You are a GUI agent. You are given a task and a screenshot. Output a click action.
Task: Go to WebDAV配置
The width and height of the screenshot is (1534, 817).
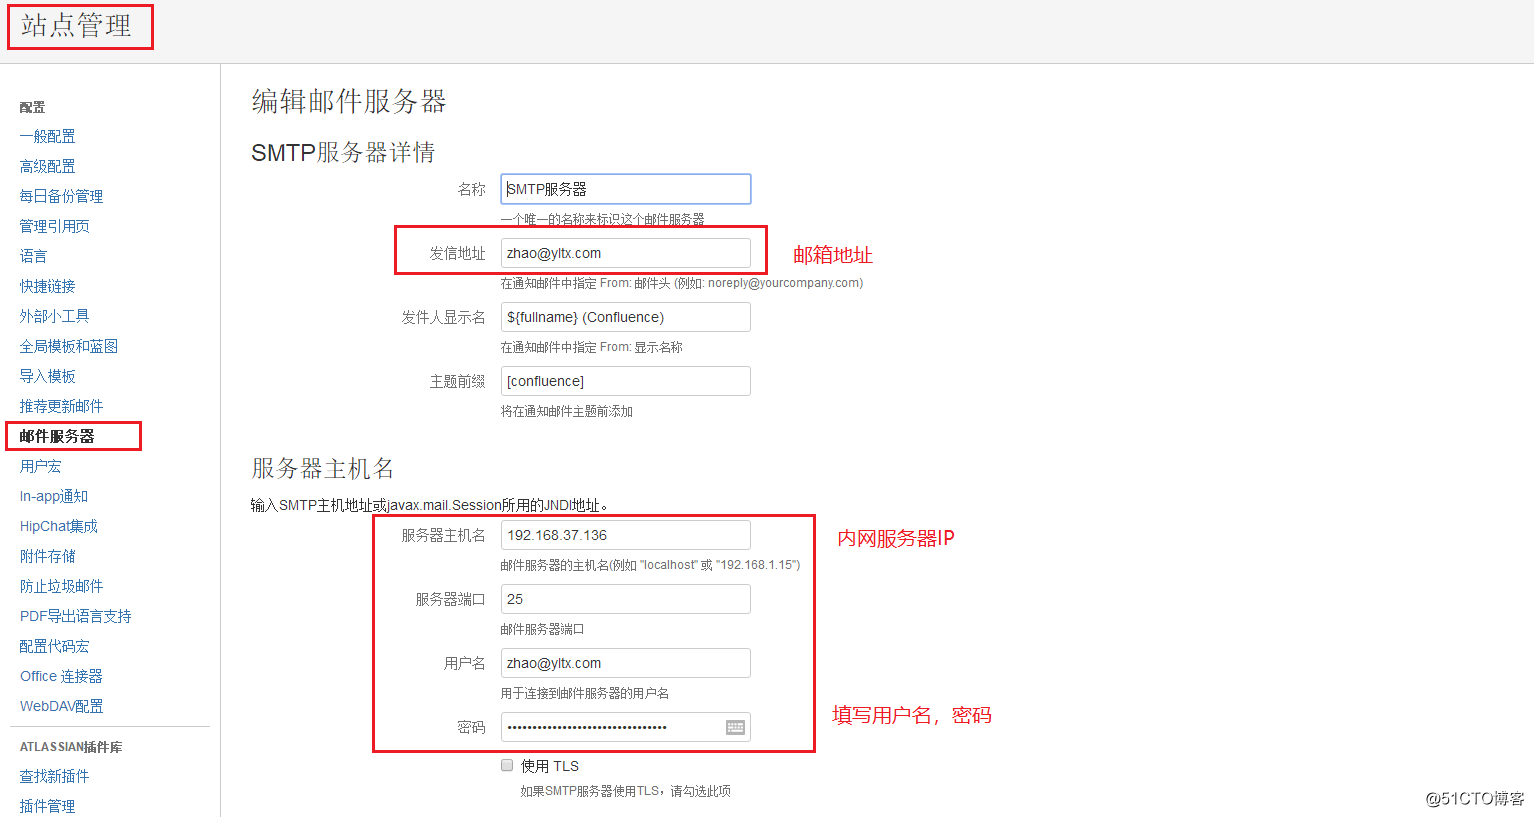[x=61, y=706]
